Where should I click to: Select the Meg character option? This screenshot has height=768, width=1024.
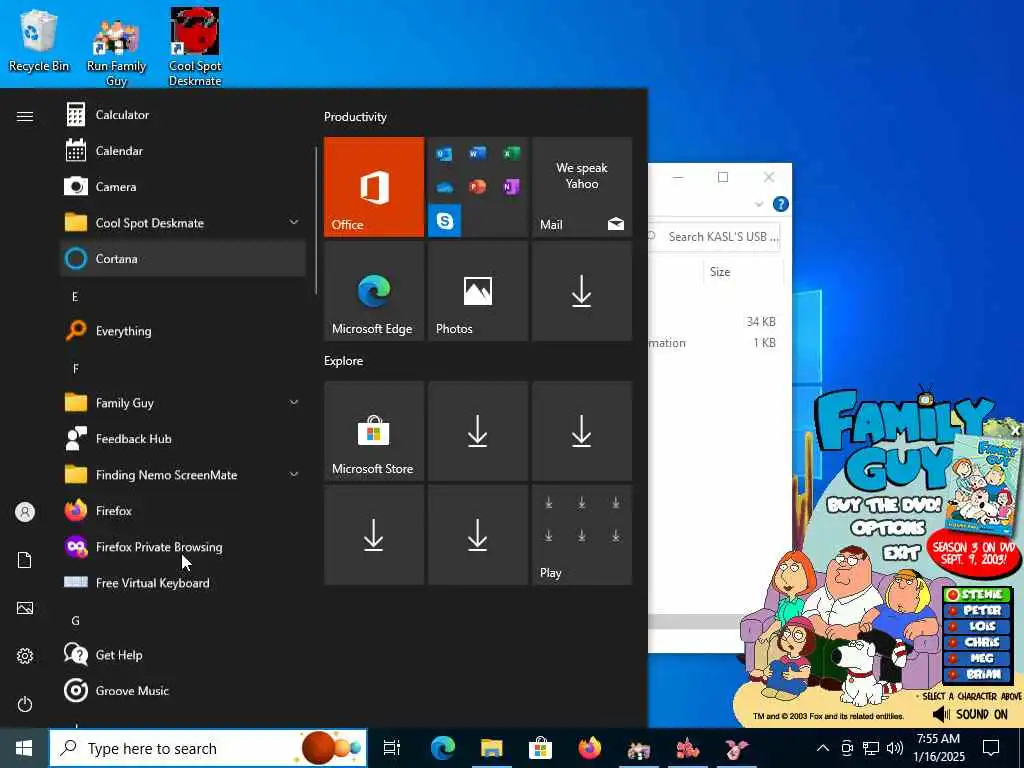tap(977, 658)
